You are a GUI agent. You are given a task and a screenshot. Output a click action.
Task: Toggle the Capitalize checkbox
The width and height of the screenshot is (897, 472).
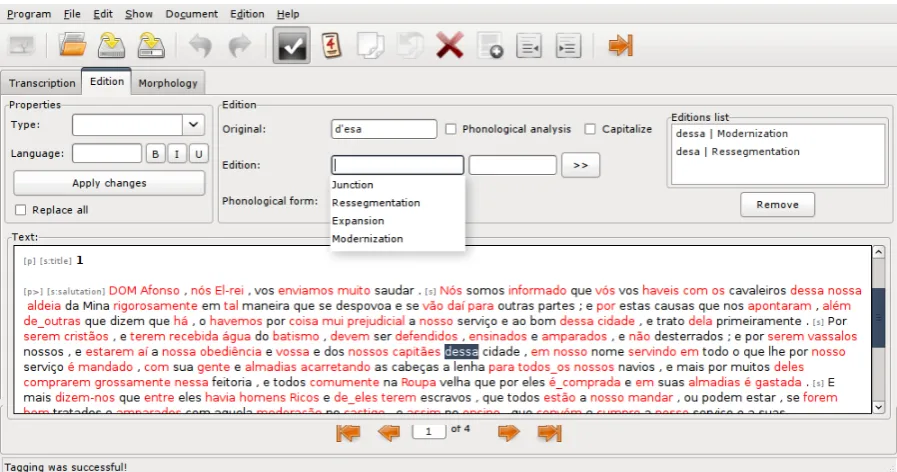click(590, 129)
